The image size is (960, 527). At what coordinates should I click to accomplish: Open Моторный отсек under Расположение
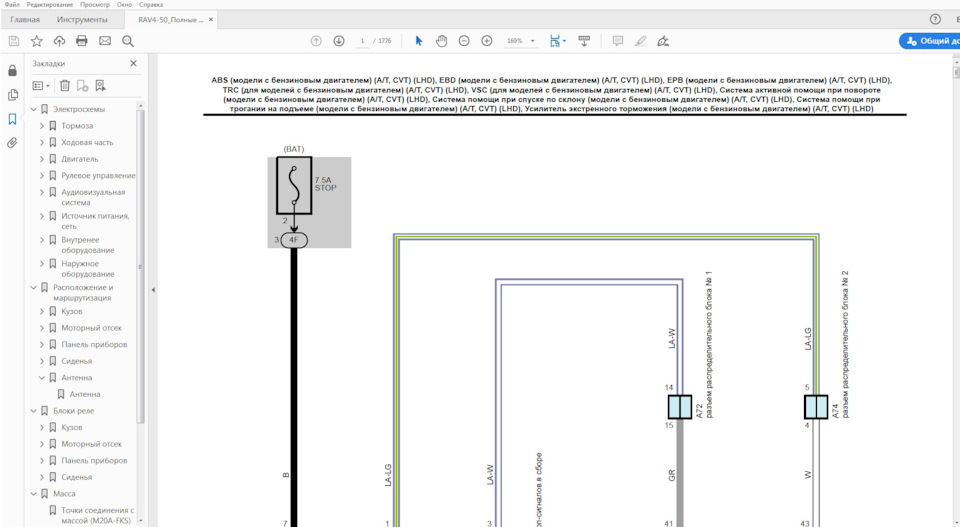click(x=91, y=328)
